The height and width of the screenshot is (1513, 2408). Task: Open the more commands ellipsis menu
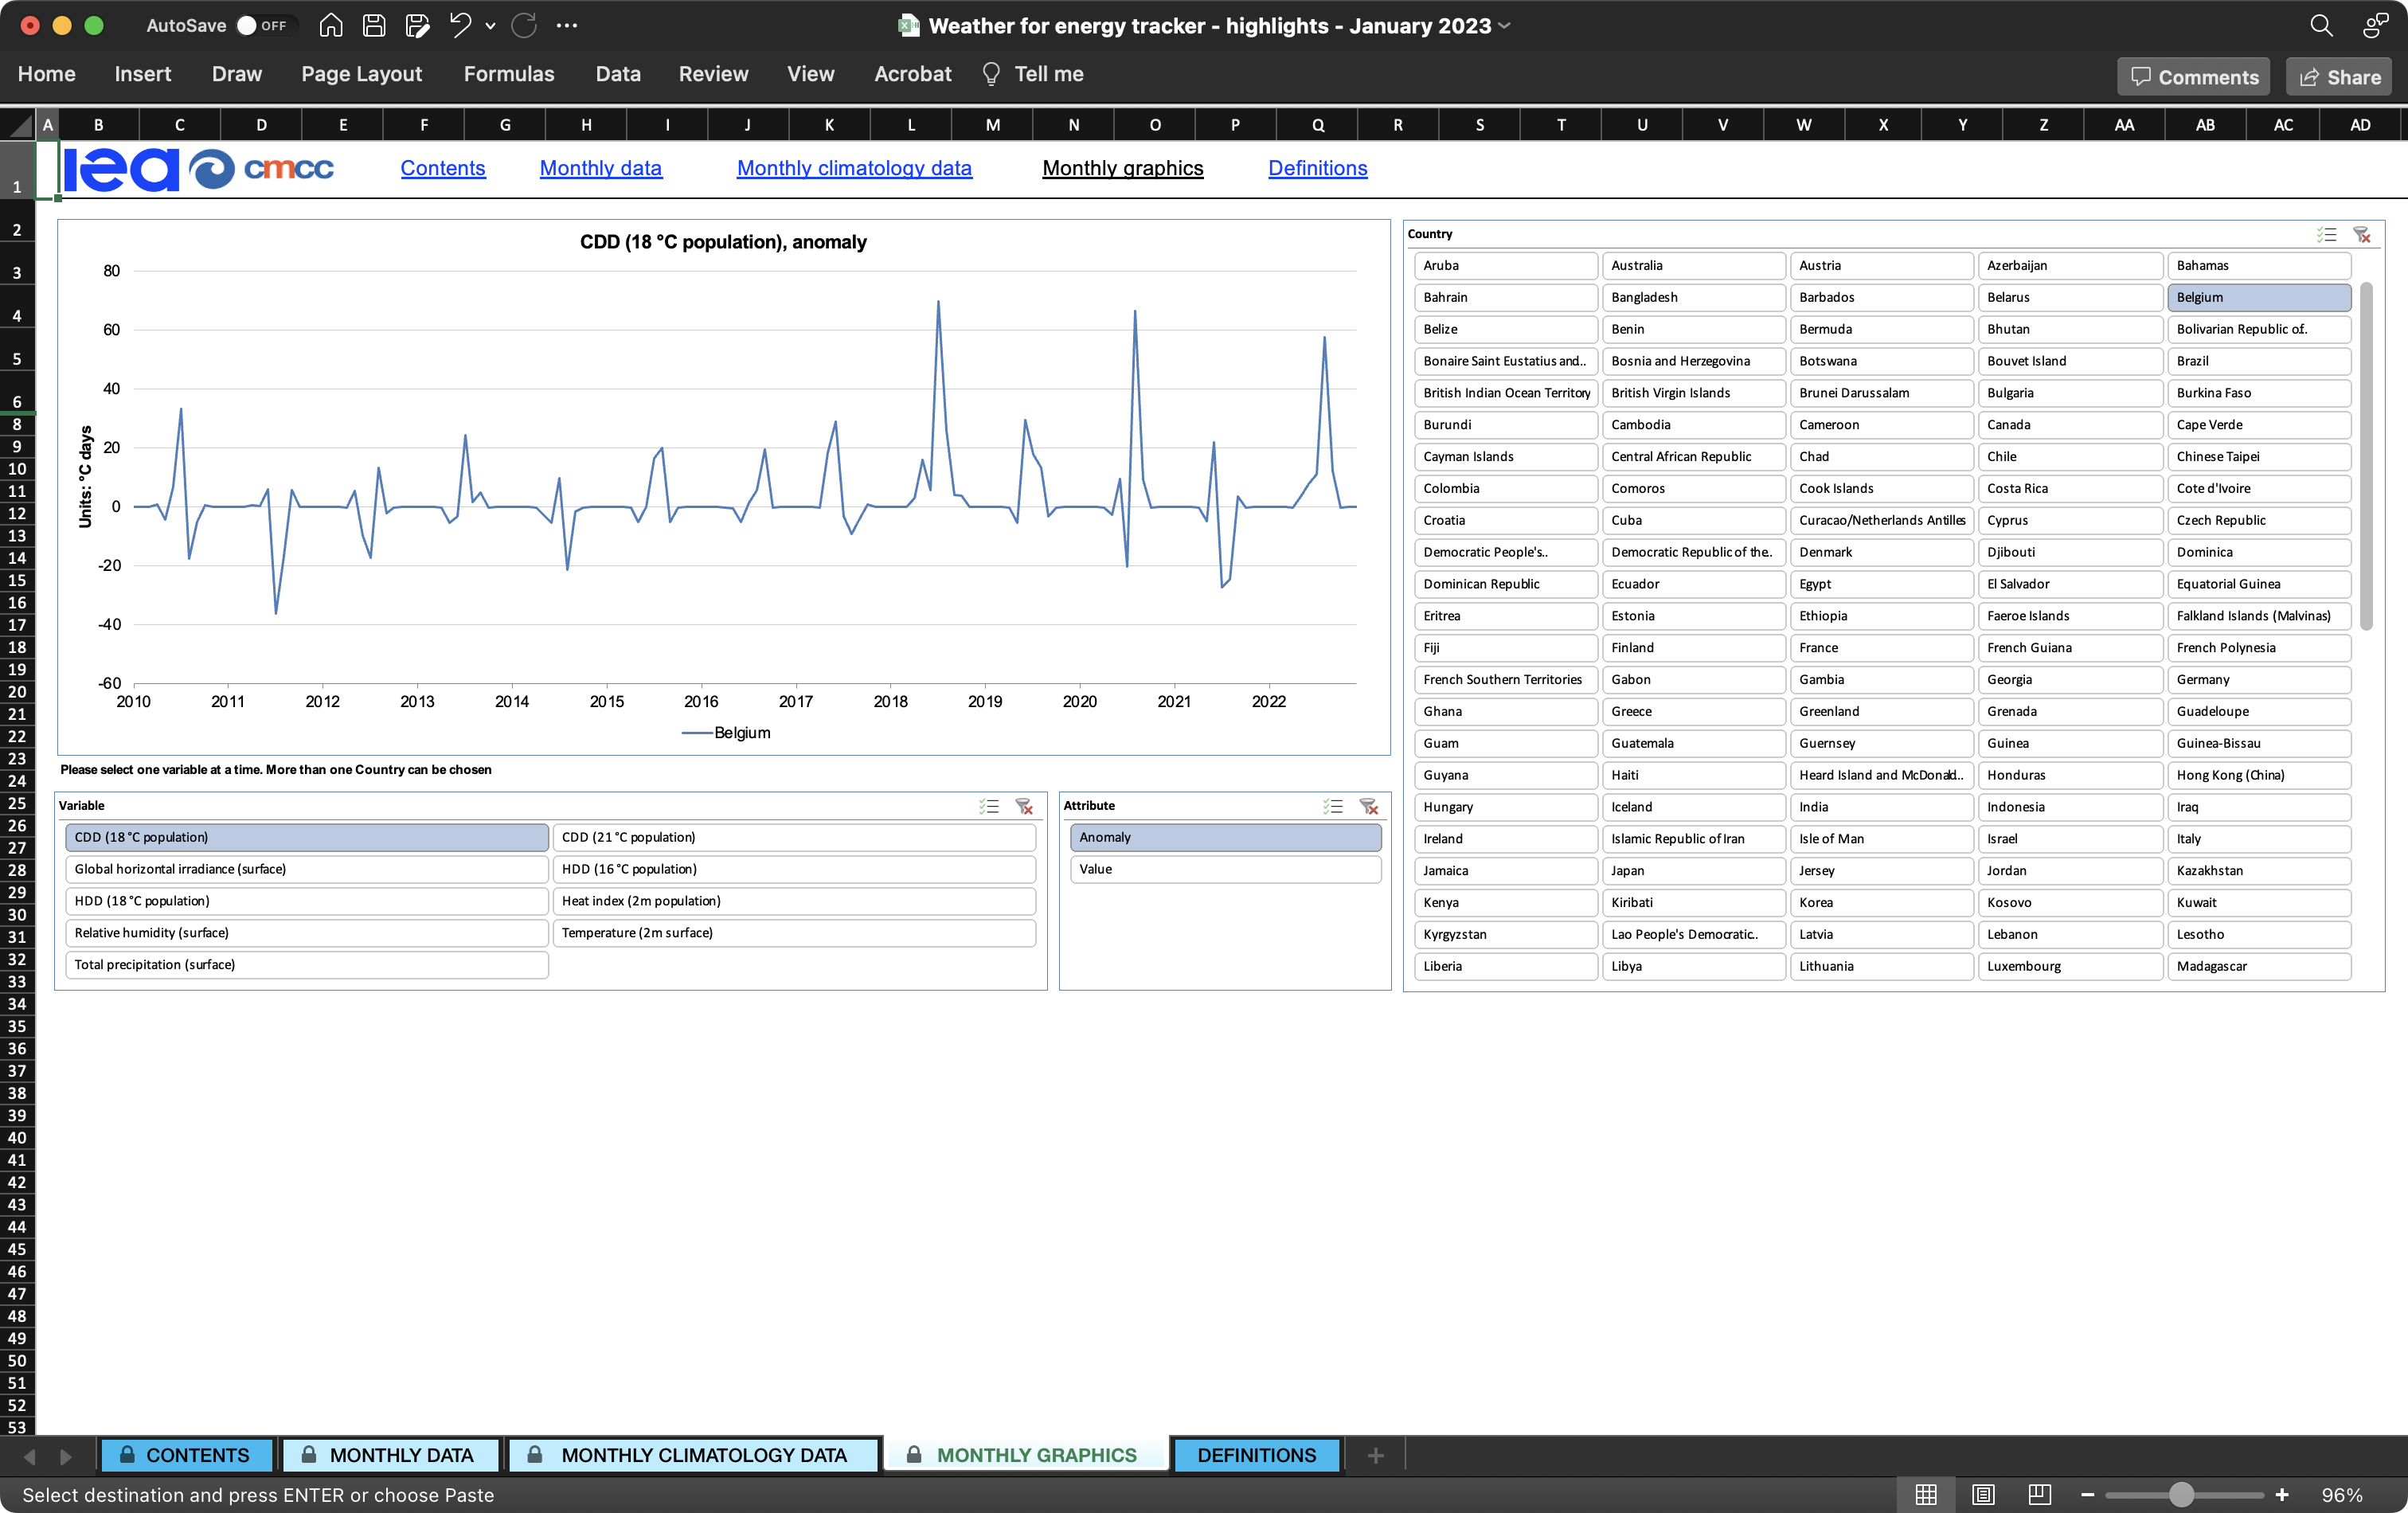click(567, 26)
